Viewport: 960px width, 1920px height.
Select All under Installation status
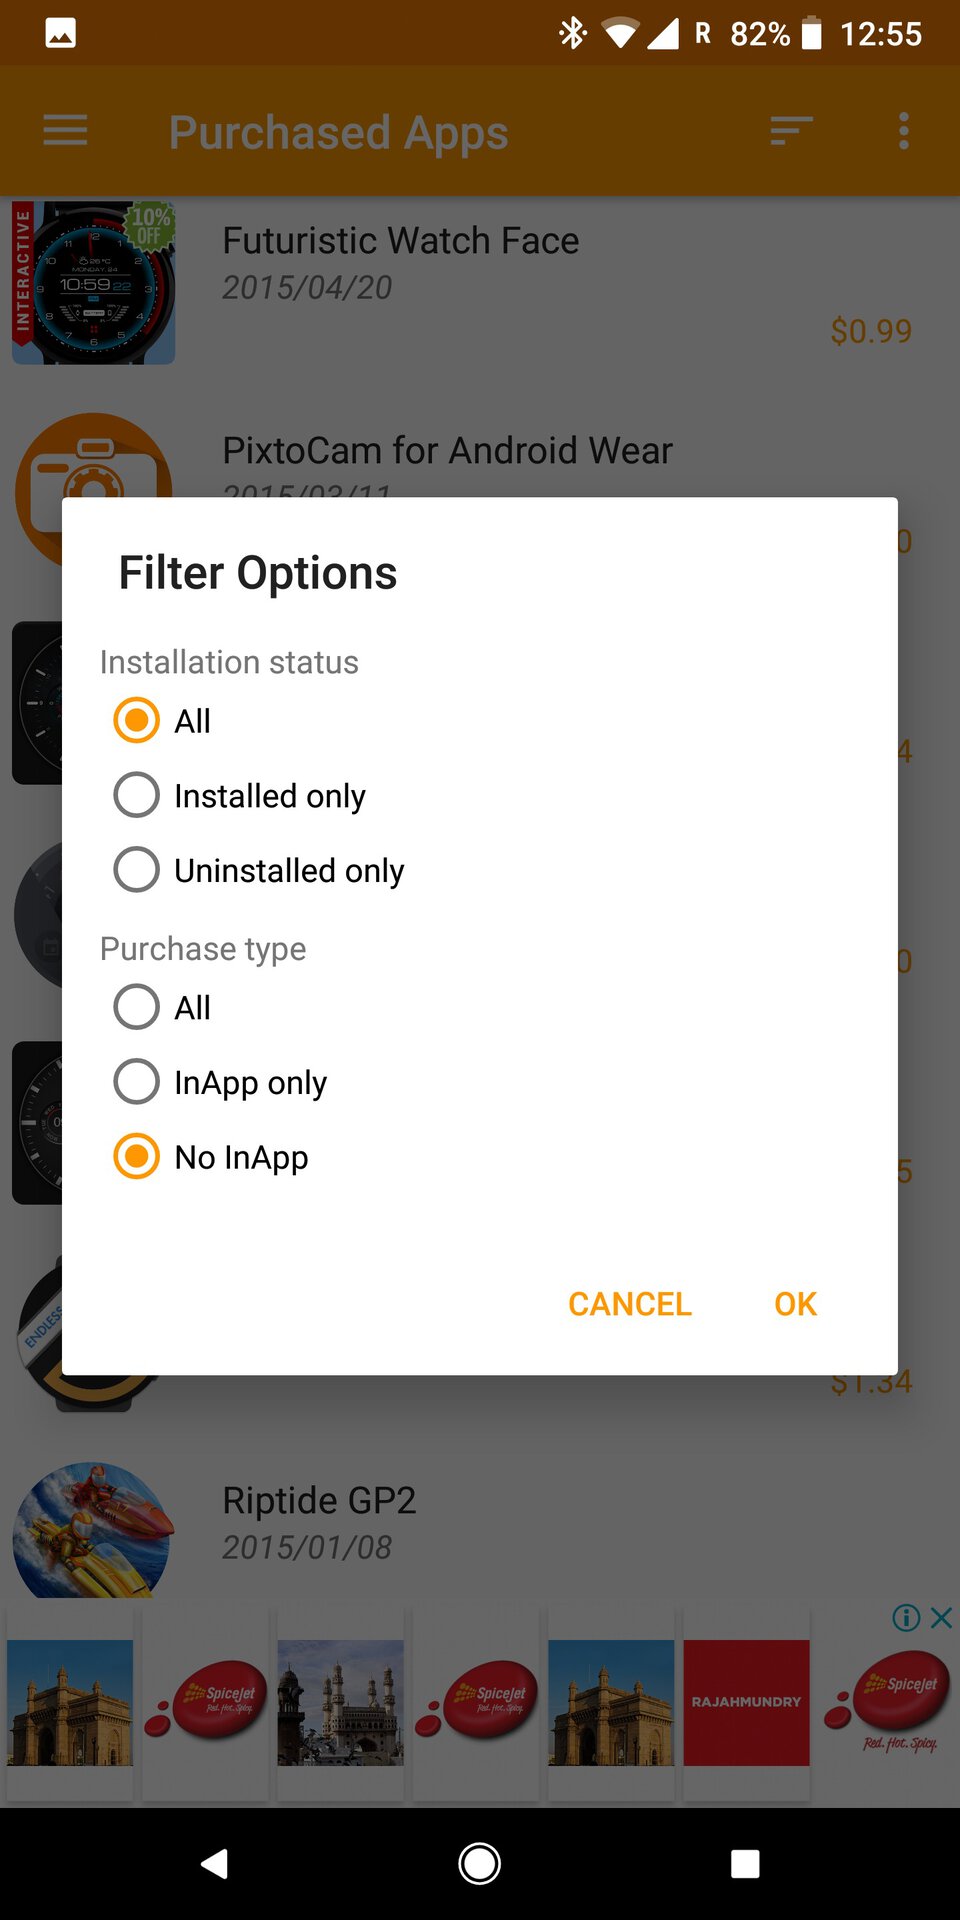(x=137, y=721)
